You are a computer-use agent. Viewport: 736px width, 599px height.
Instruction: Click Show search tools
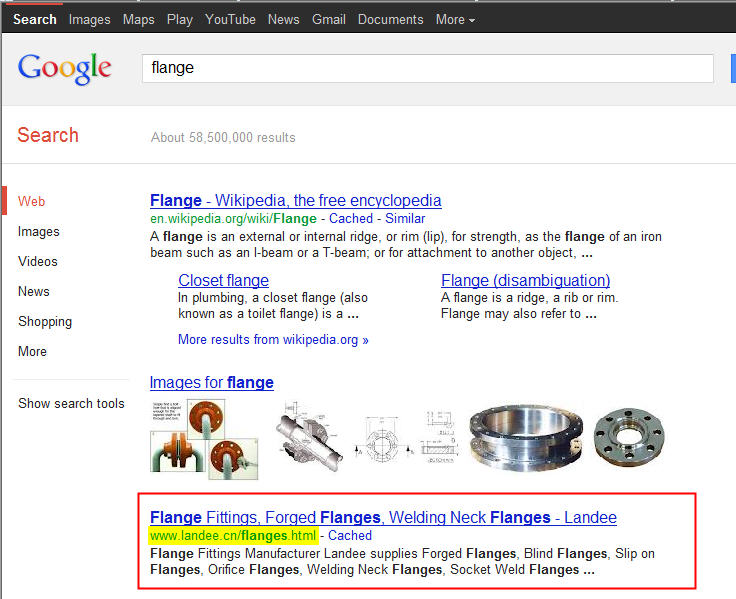(x=71, y=403)
